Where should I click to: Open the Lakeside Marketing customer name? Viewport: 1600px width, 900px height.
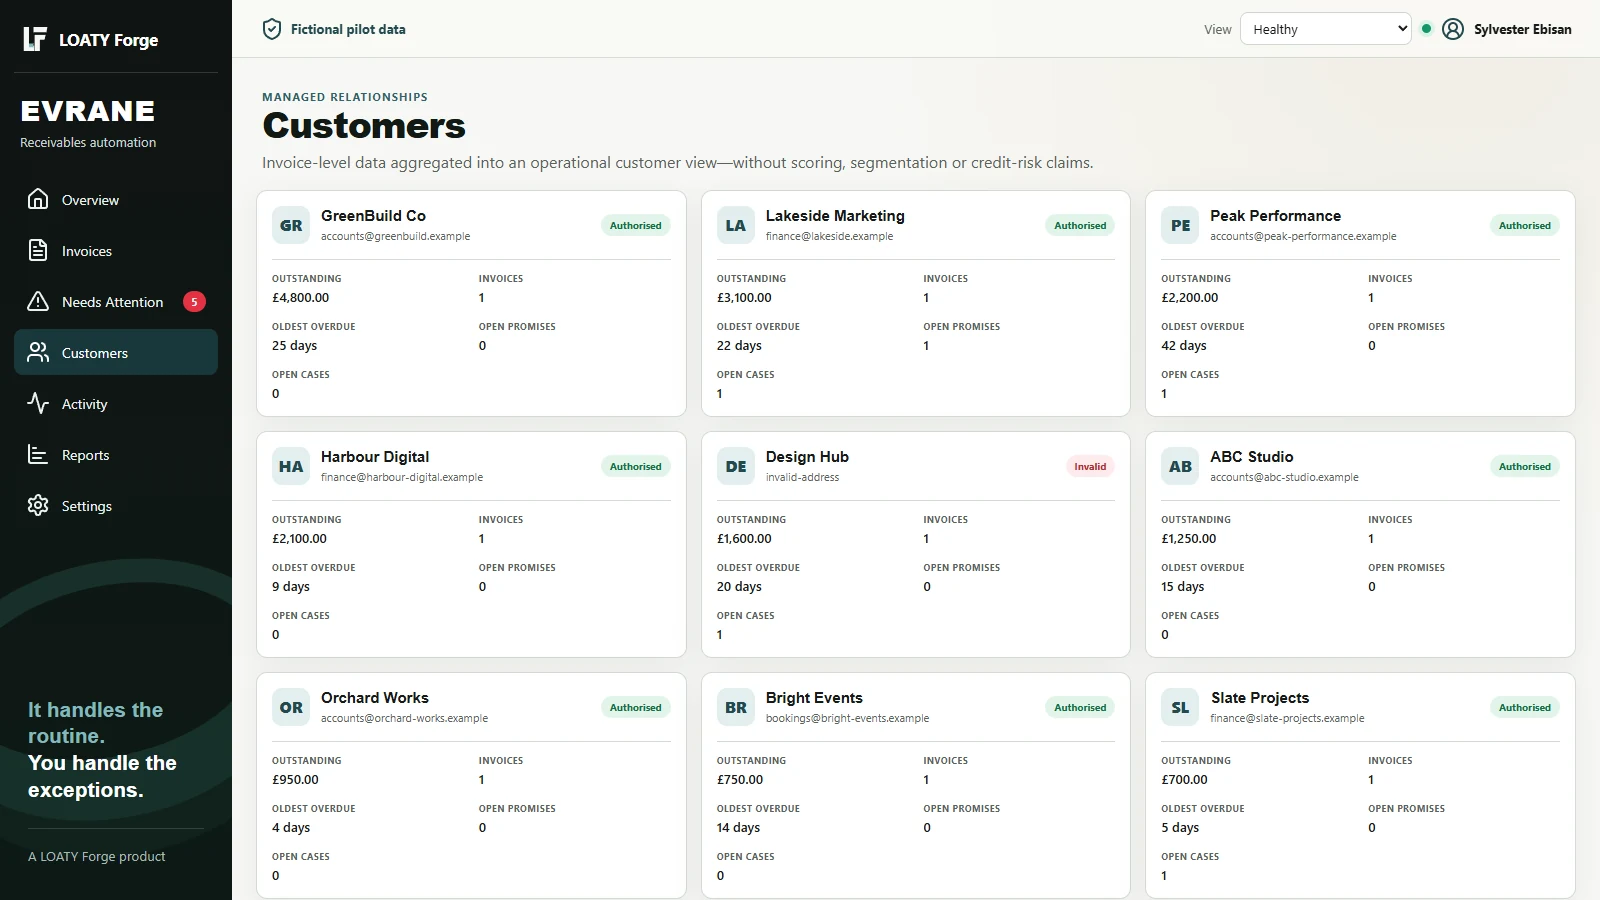tap(835, 215)
